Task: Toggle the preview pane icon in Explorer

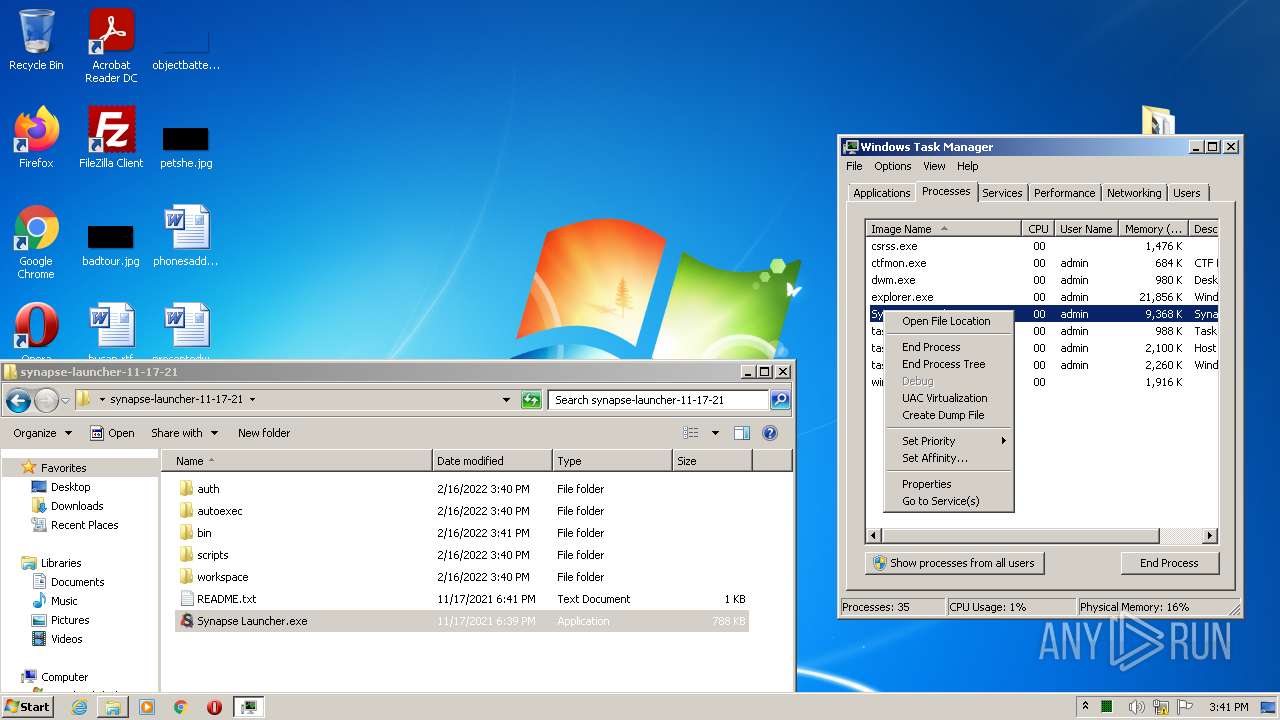Action: 741,433
